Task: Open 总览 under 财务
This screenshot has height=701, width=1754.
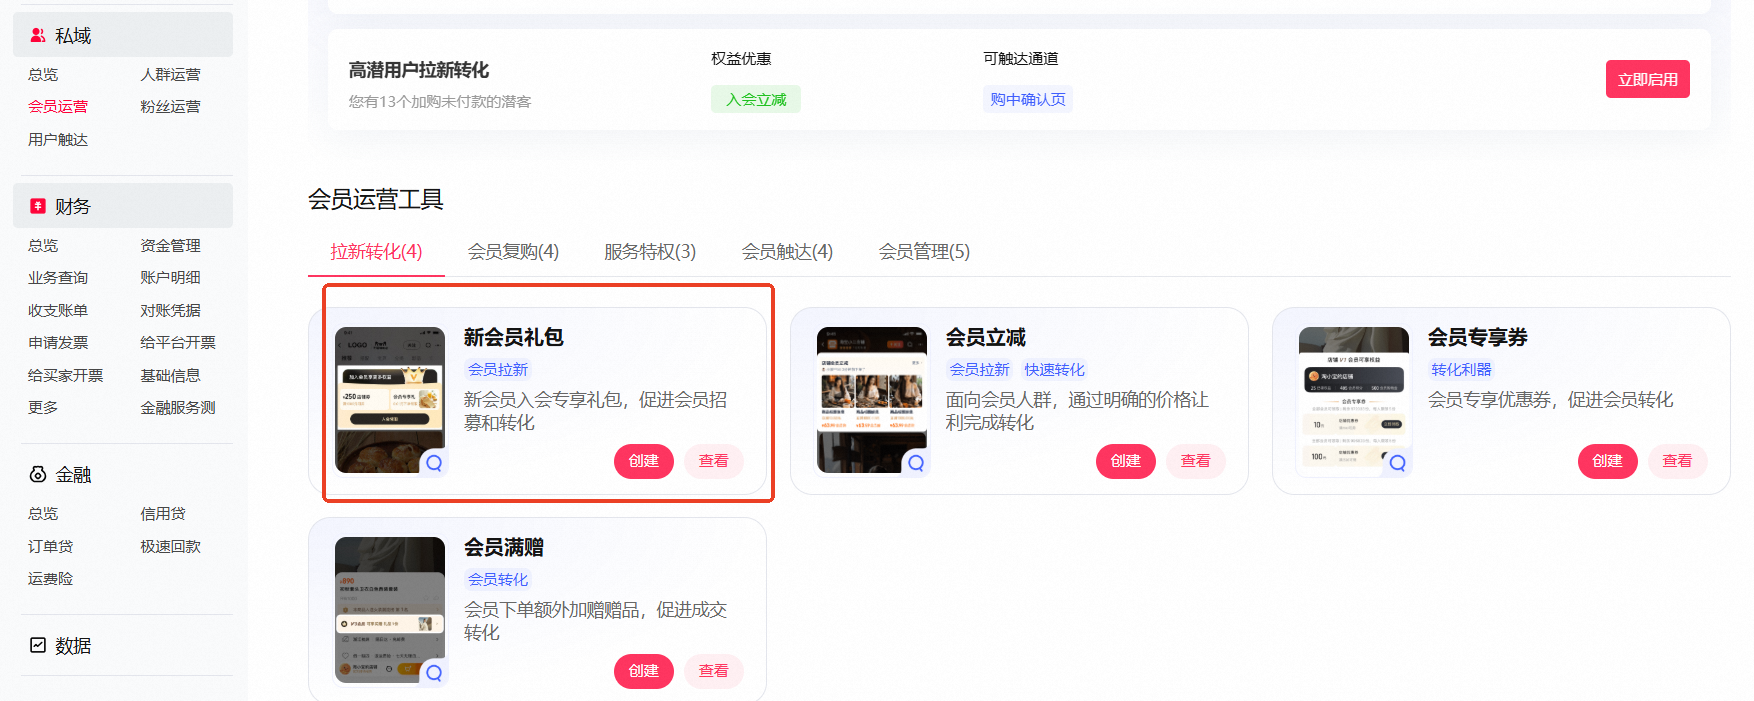Action: tap(43, 246)
